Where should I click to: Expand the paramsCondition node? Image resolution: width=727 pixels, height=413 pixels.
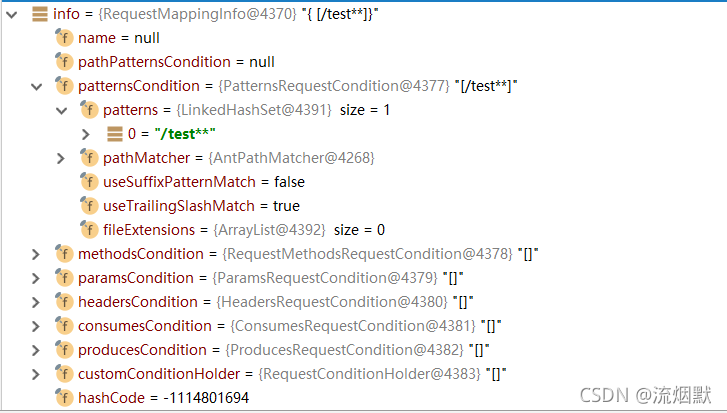pos(36,278)
